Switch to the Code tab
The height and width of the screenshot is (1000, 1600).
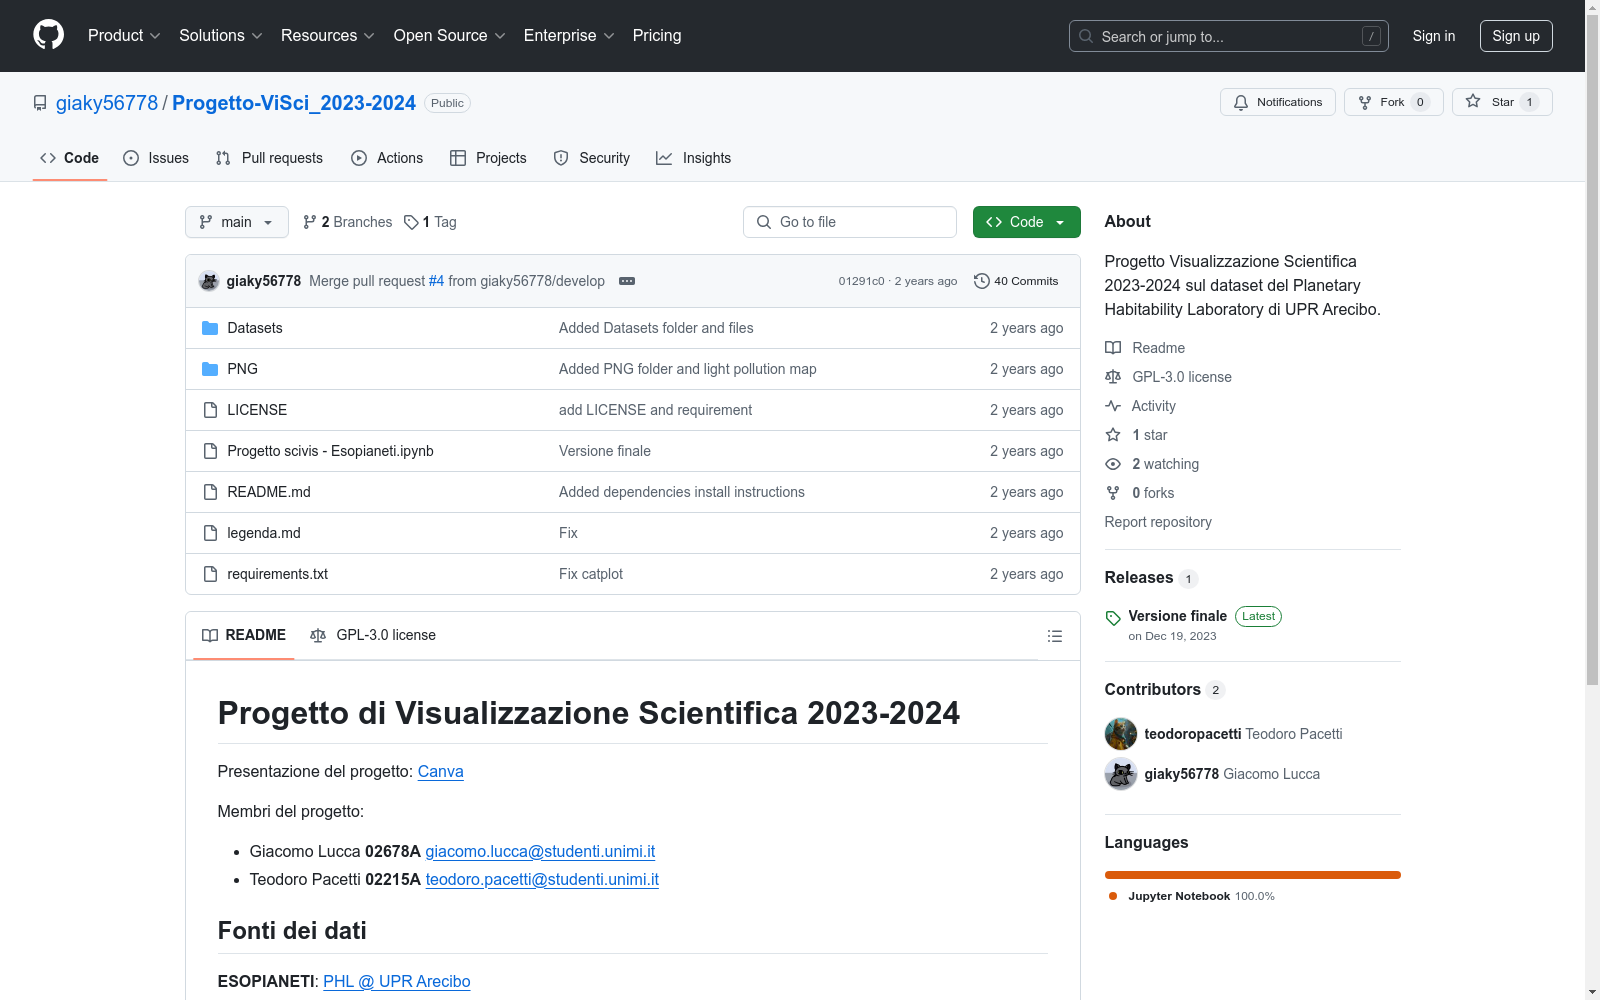(x=70, y=158)
